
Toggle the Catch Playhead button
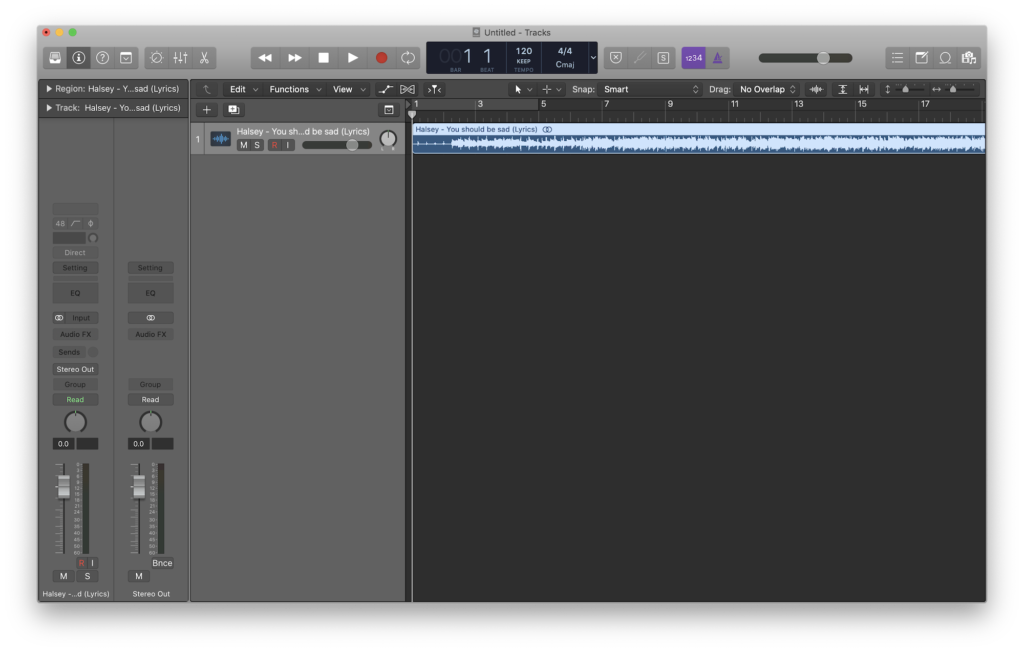tap(434, 90)
